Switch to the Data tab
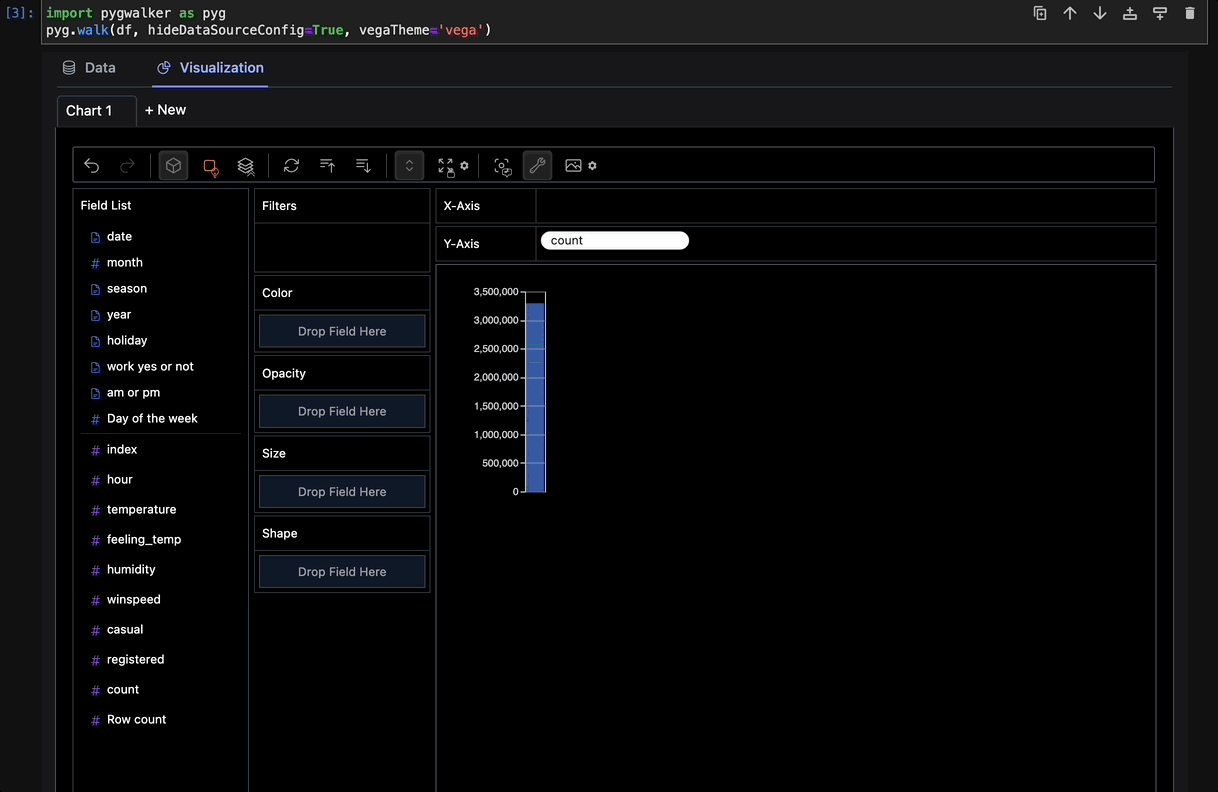The width and height of the screenshot is (1218, 792). coord(89,68)
